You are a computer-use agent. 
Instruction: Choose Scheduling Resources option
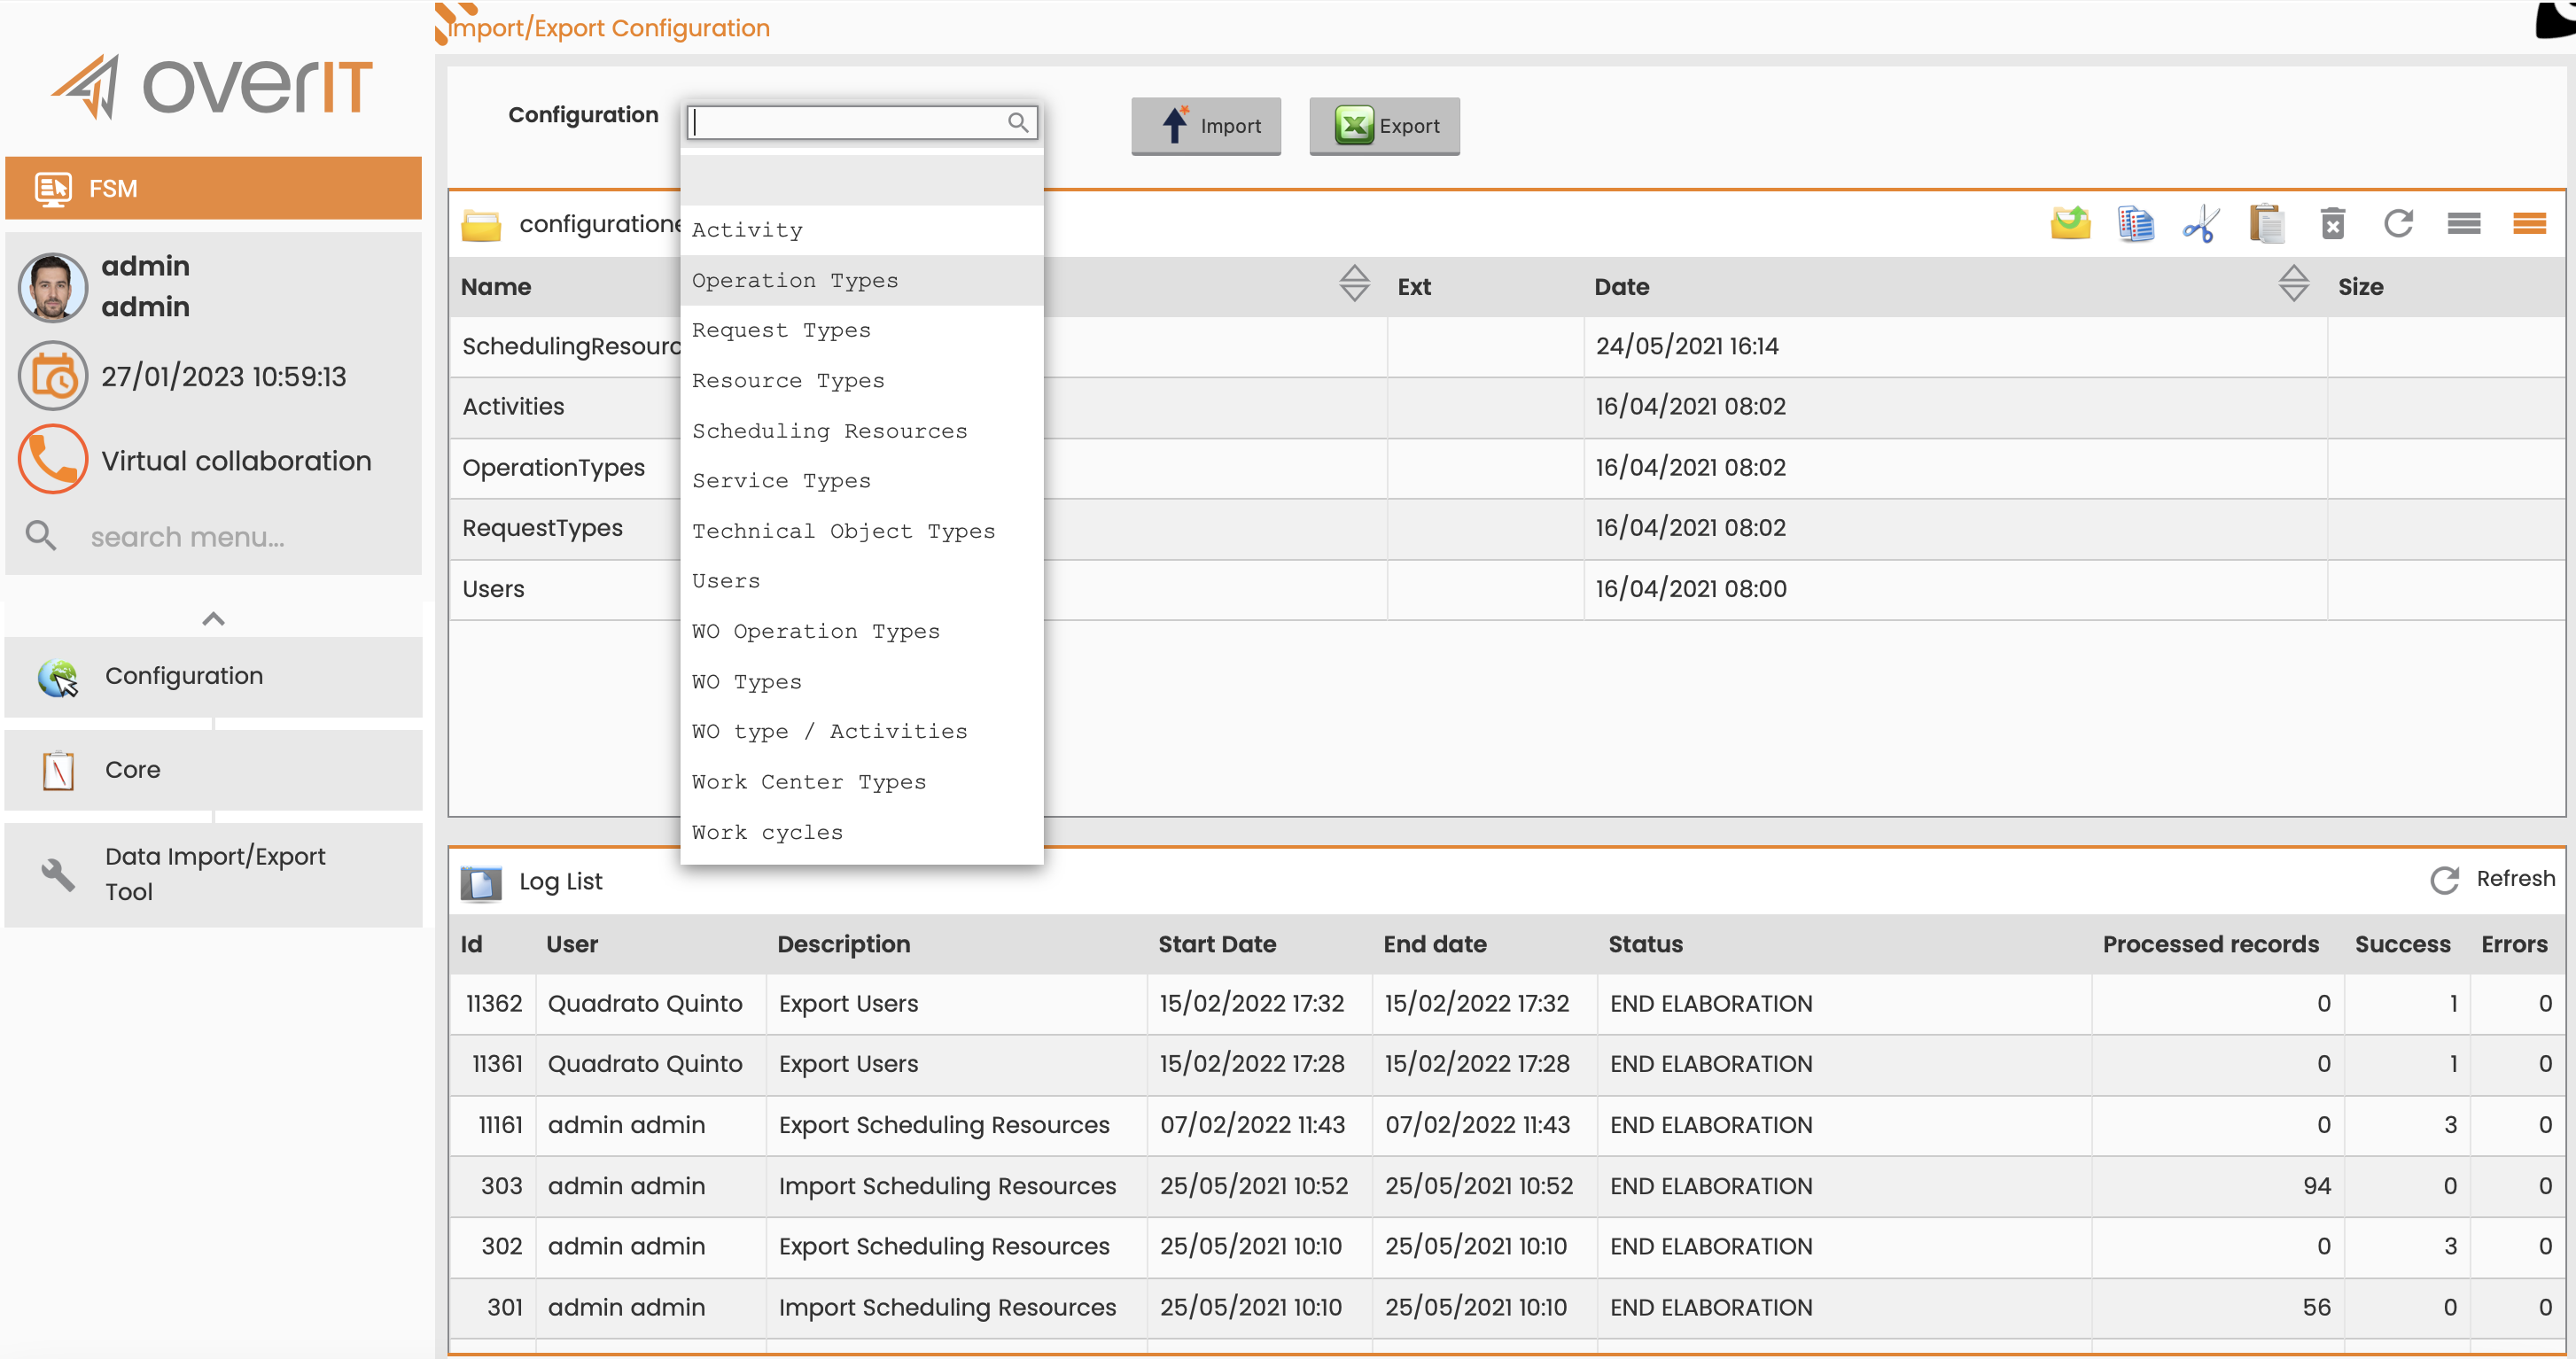click(x=861, y=431)
